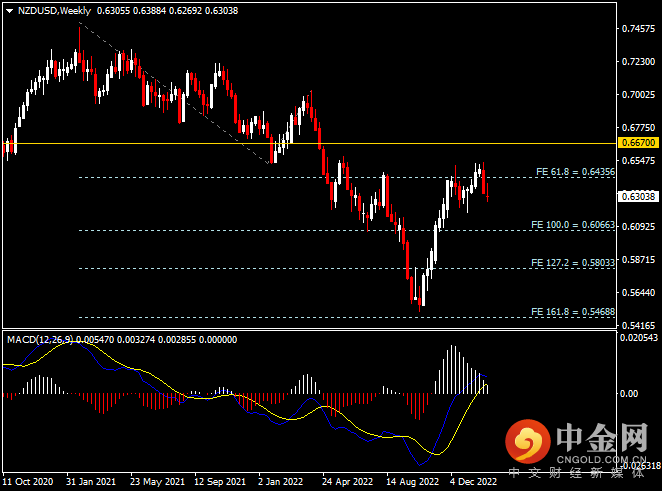Click the 4 Dec 2022 date marker
The height and width of the screenshot is (491, 662).
click(472, 479)
